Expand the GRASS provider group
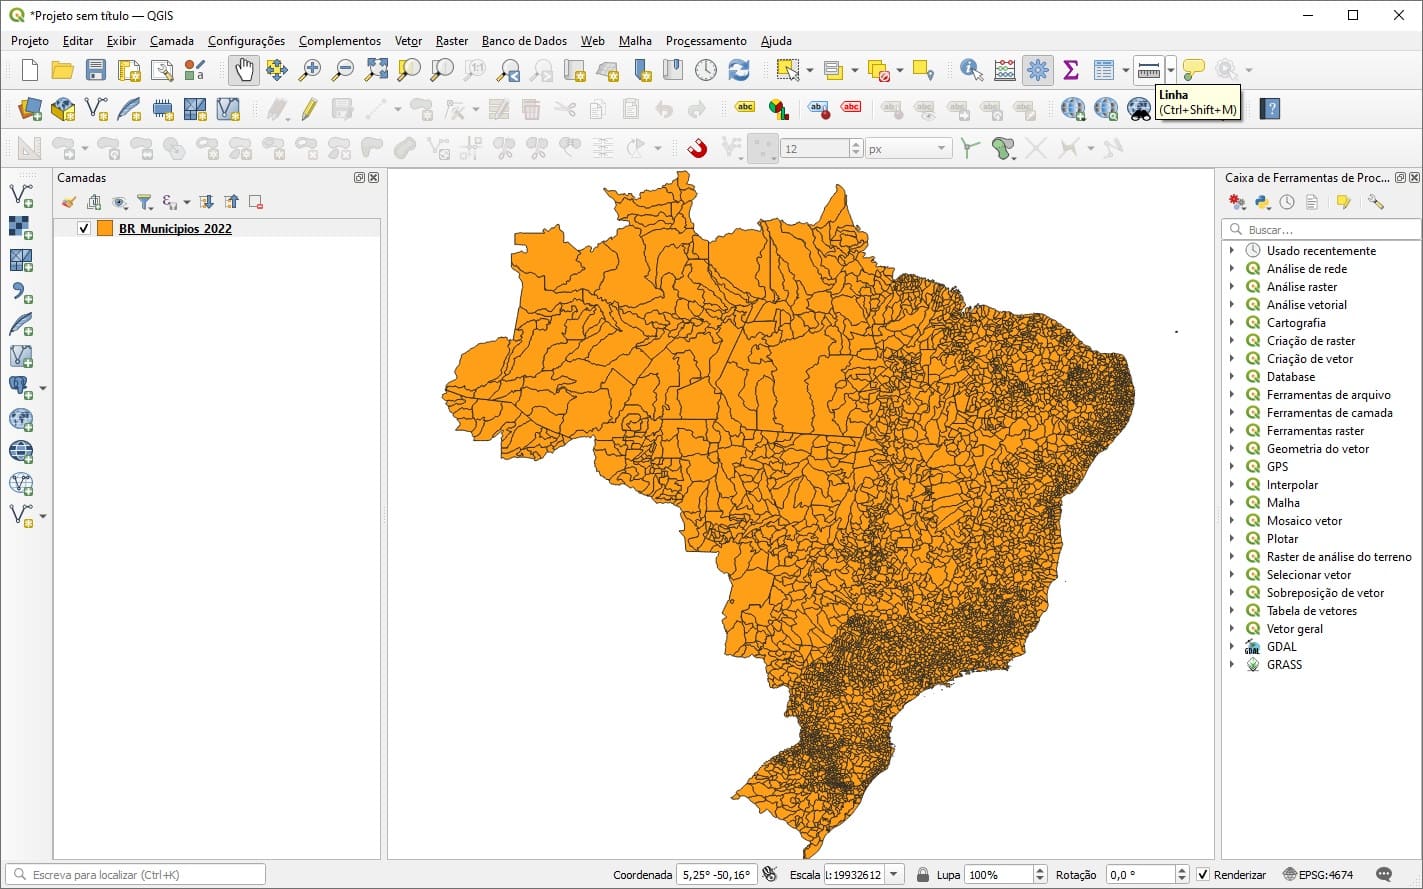Viewport: 1423px width, 889px height. [1232, 665]
